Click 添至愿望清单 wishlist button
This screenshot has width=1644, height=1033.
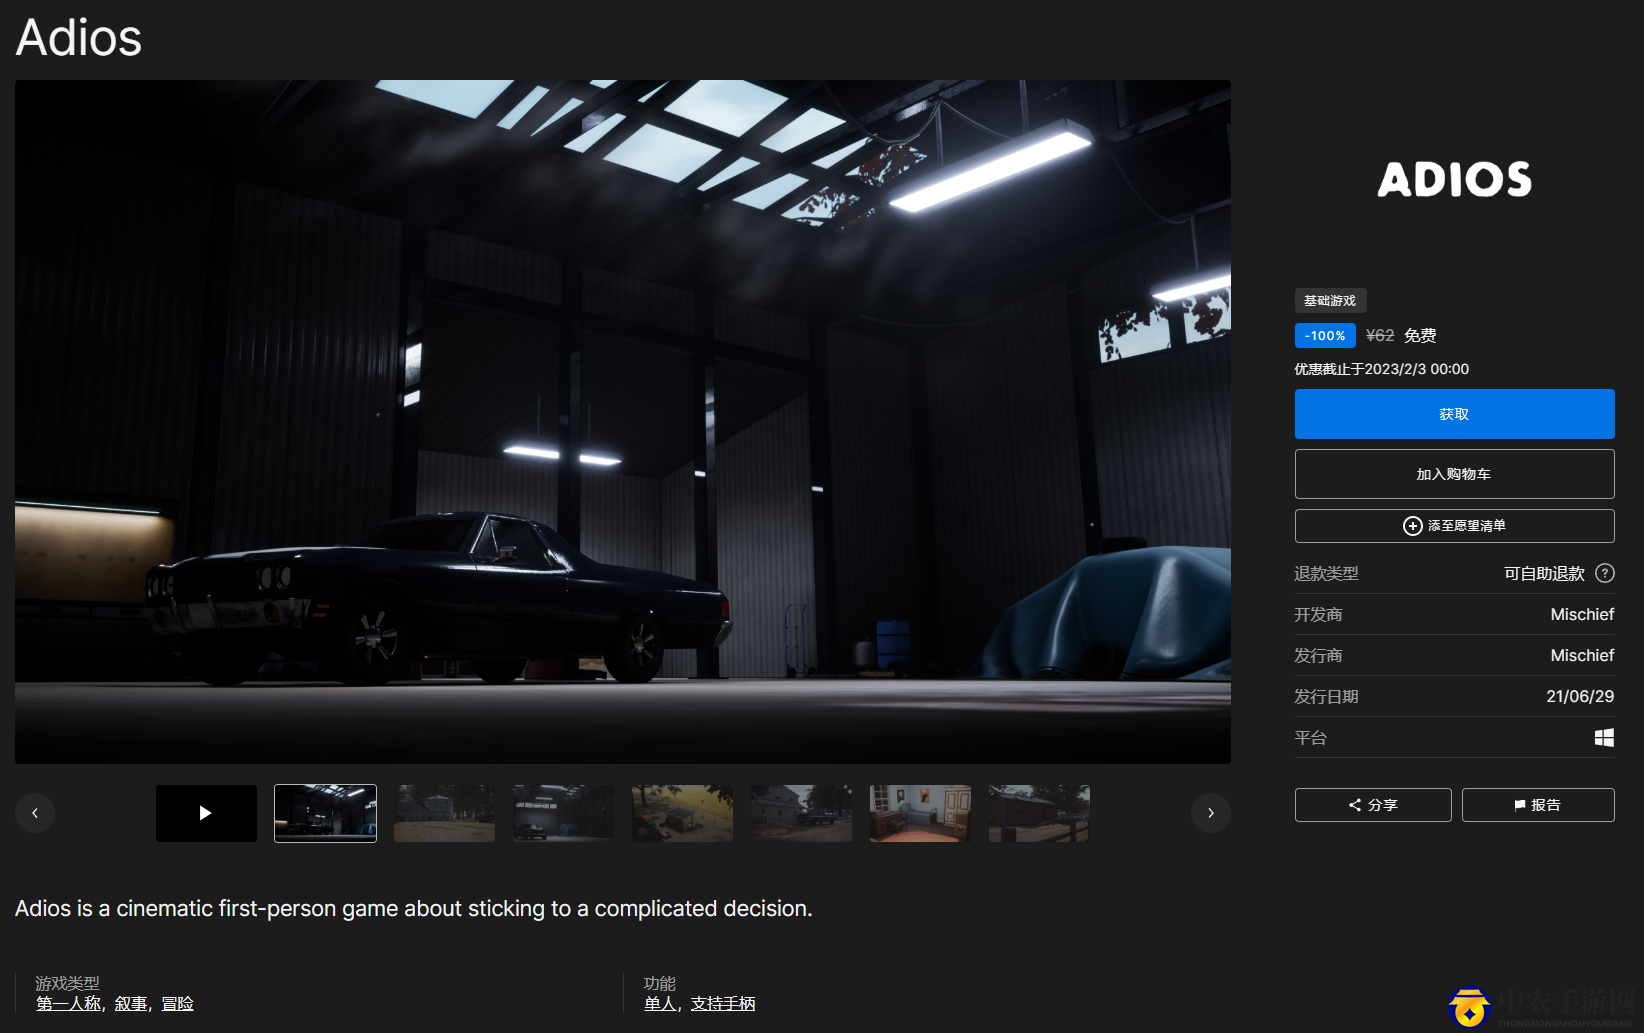click(1454, 526)
